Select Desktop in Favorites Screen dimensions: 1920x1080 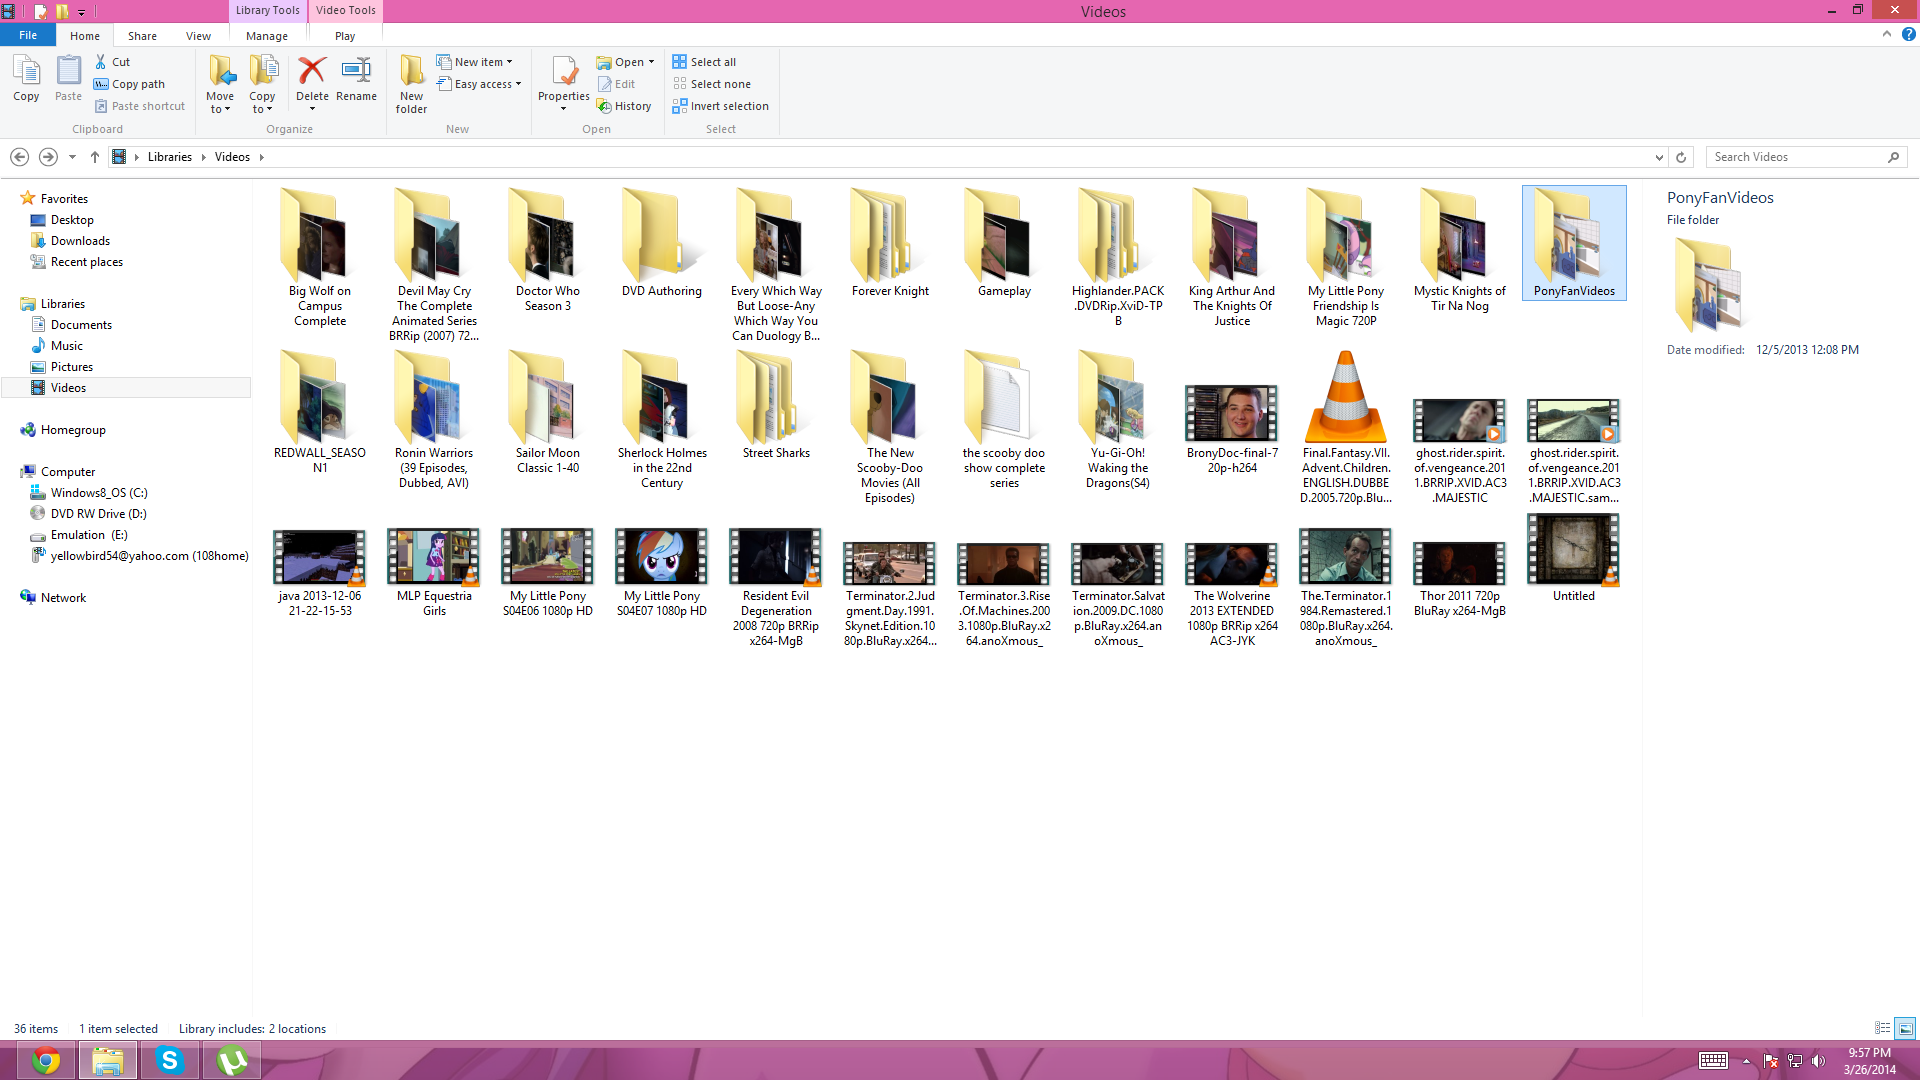(72, 220)
